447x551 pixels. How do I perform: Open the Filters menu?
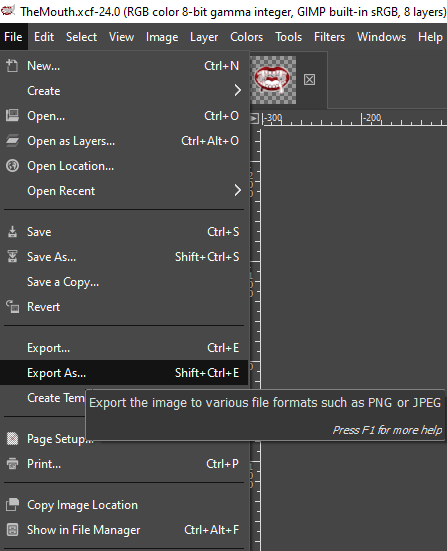329,37
